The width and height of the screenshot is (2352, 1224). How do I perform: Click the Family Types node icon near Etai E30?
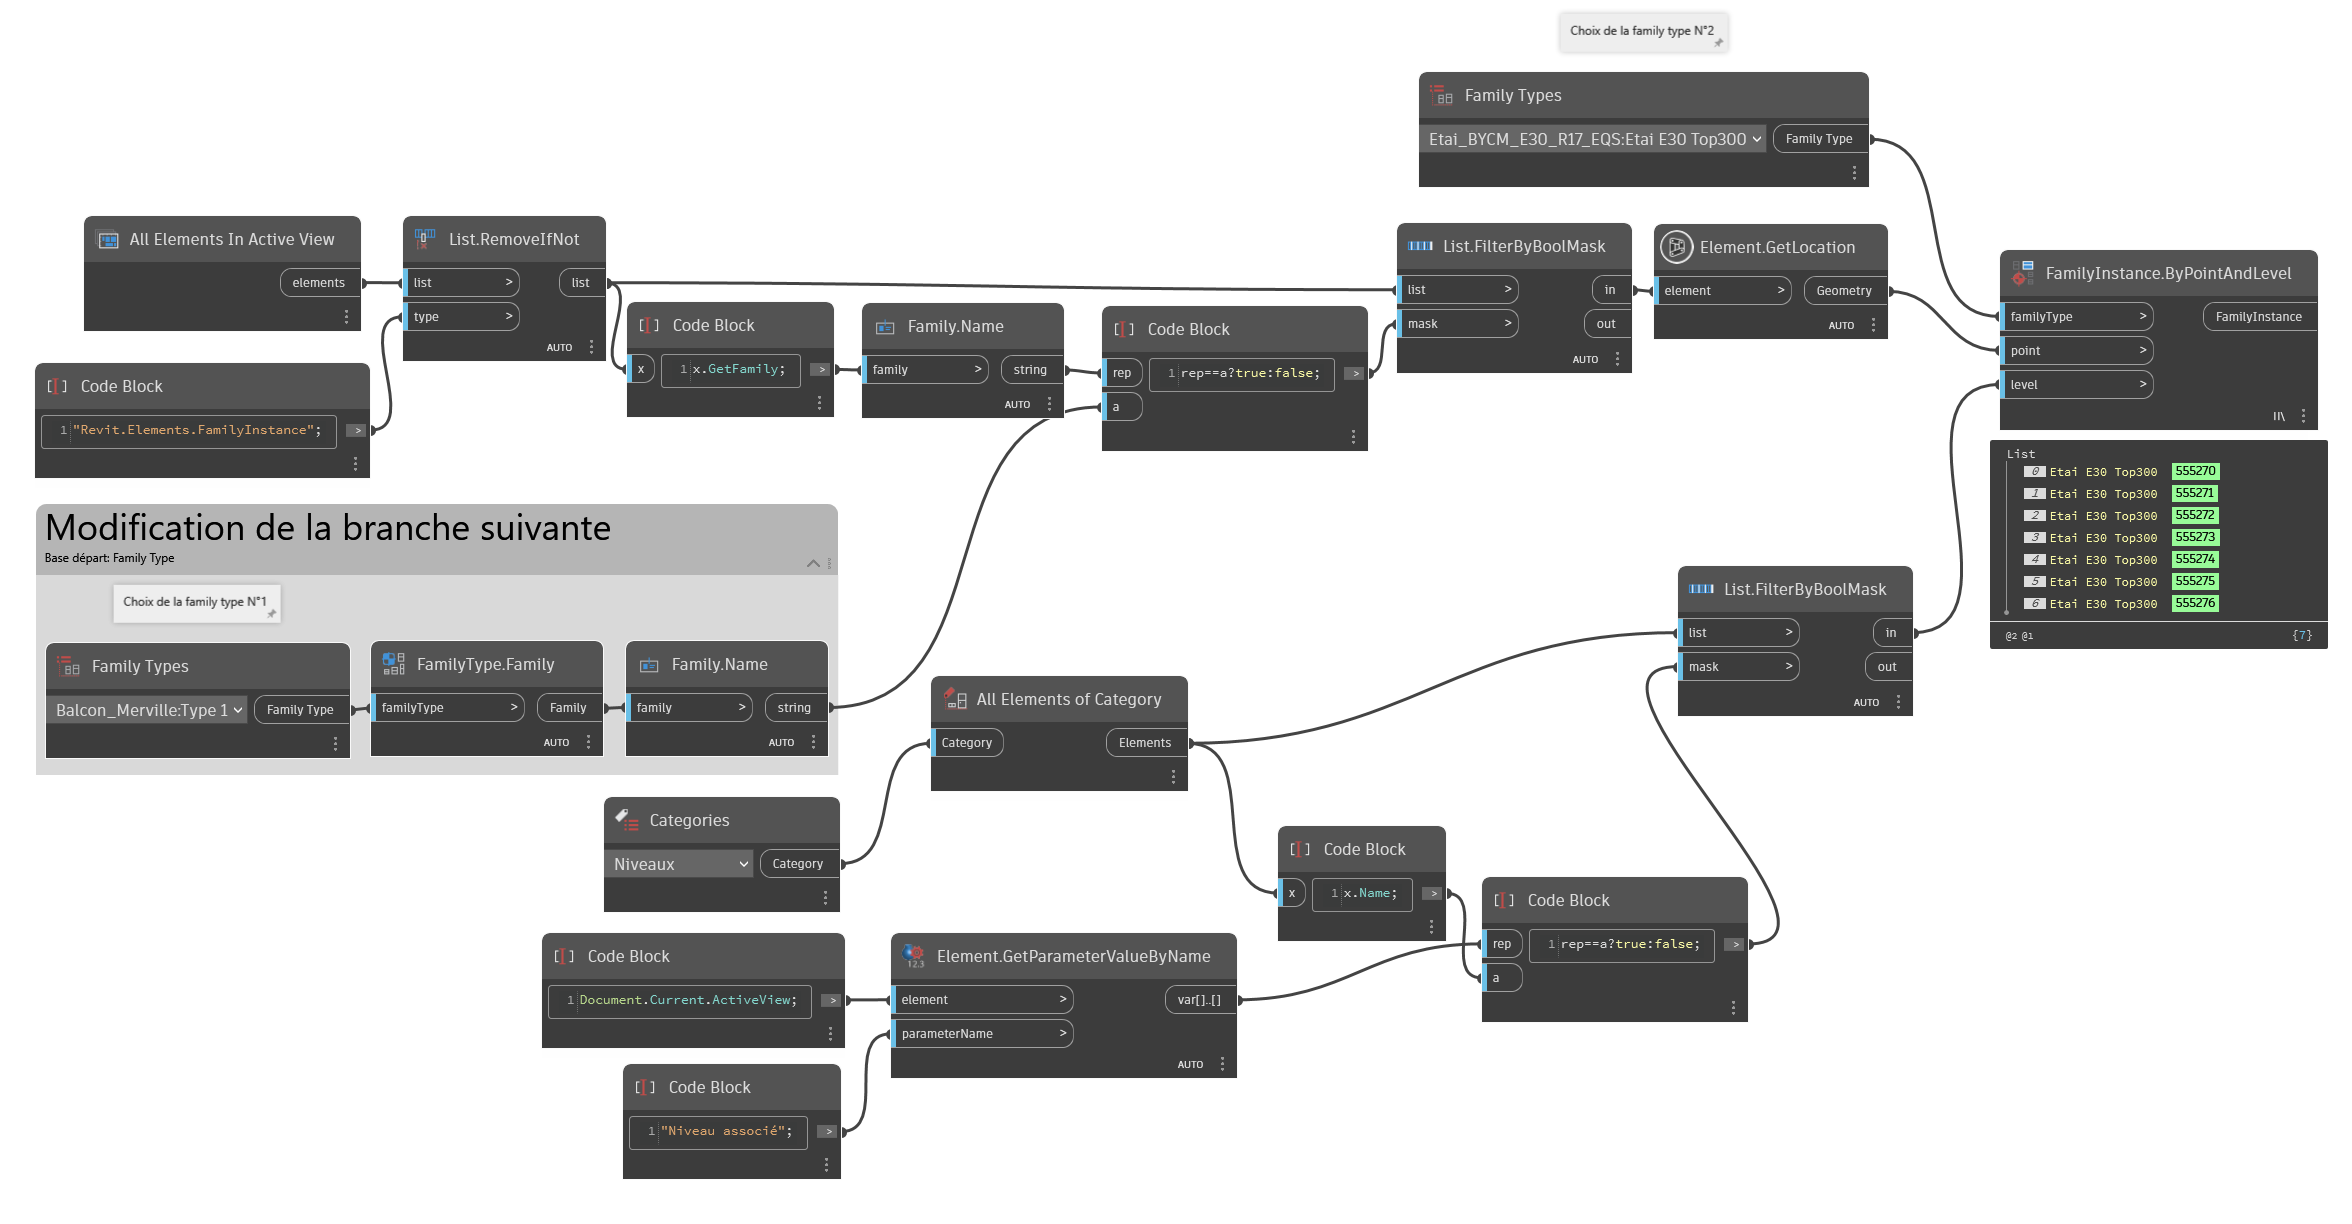tap(1440, 95)
